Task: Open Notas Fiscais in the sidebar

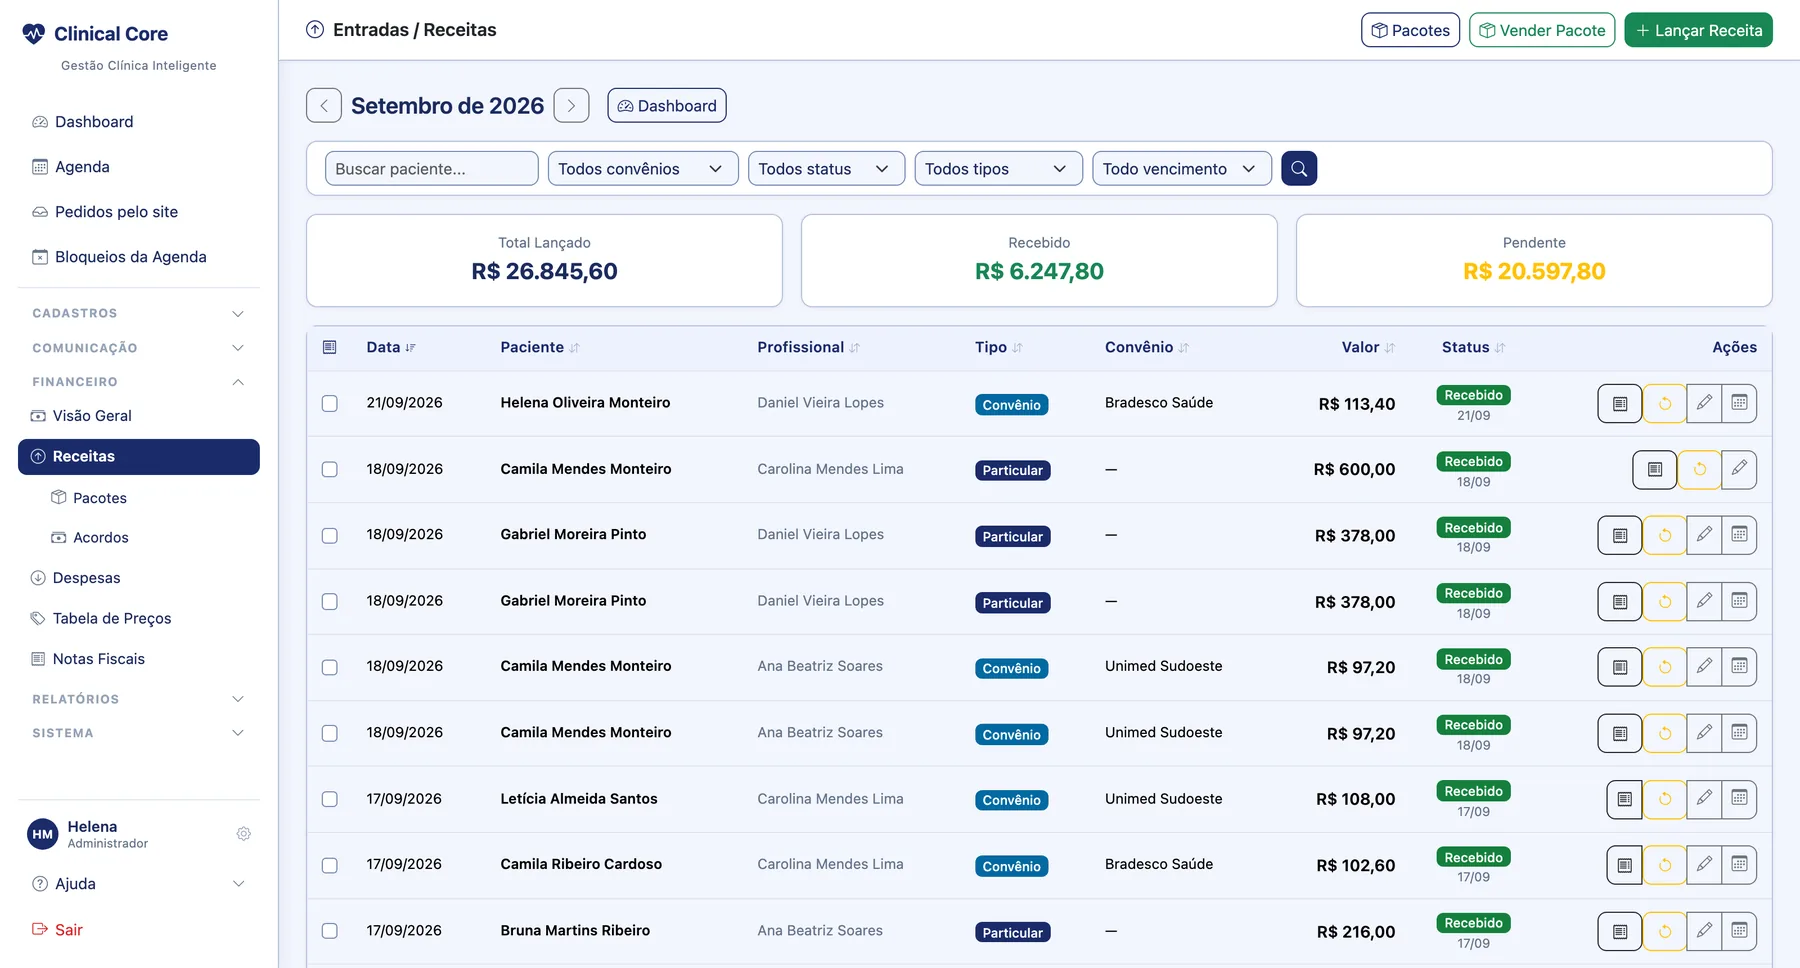Action: pos(138,659)
